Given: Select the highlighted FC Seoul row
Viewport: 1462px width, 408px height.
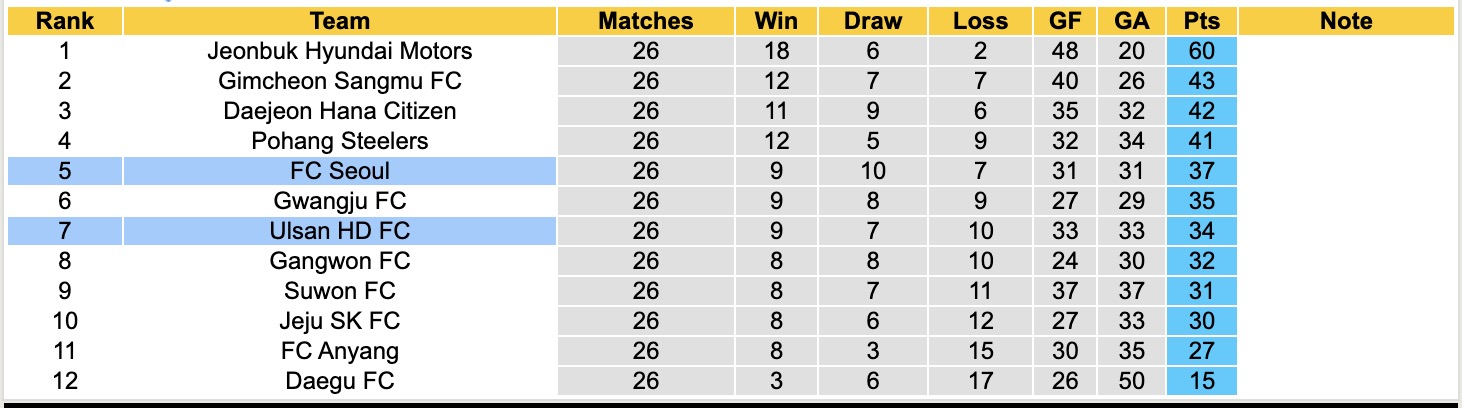Looking at the screenshot, I should point(340,171).
